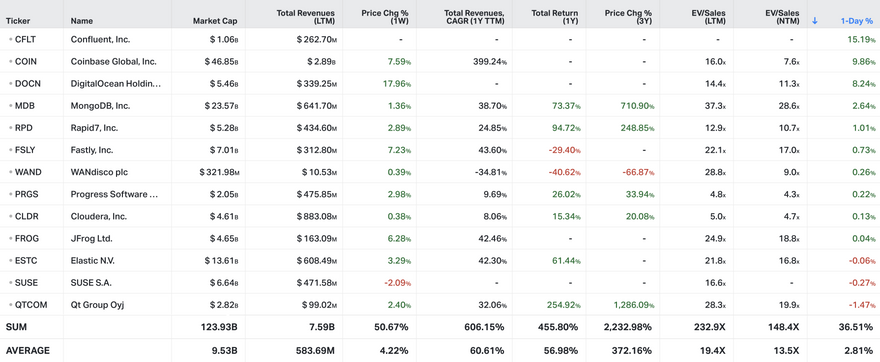Click the bullet dot beside QTCOM
This screenshot has width=880, height=362.
coord(11,305)
